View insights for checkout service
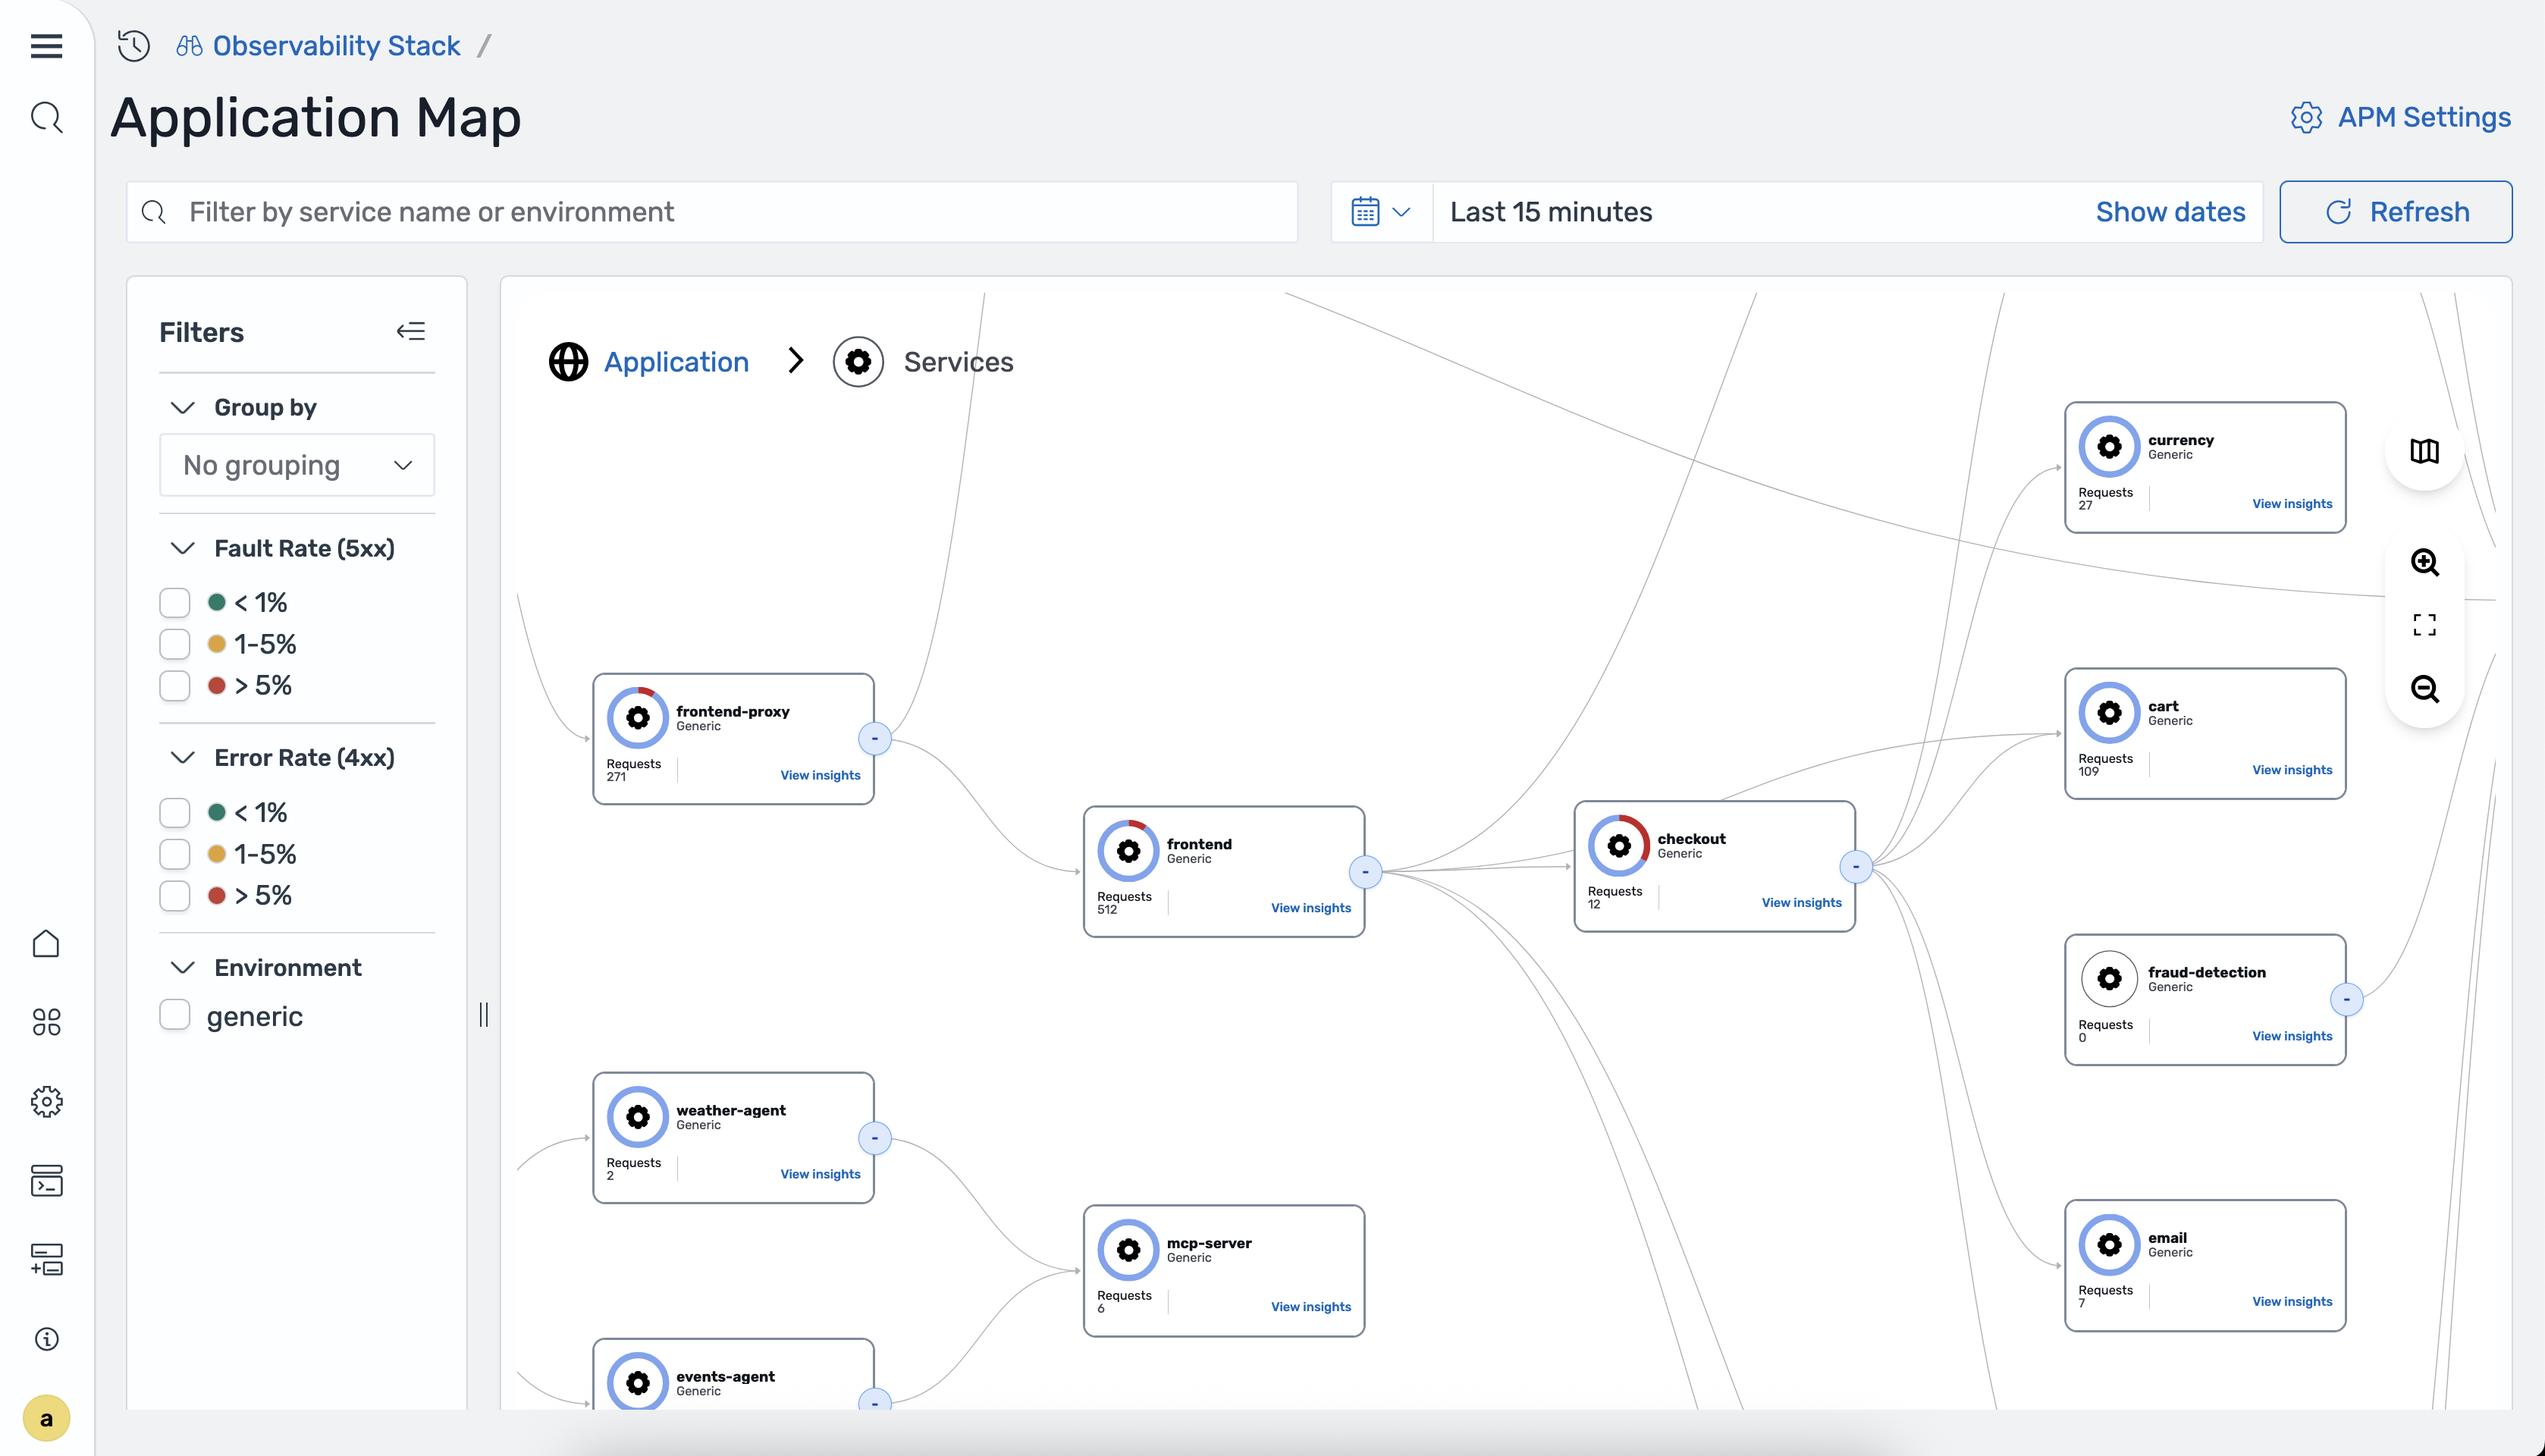 tap(1801, 903)
